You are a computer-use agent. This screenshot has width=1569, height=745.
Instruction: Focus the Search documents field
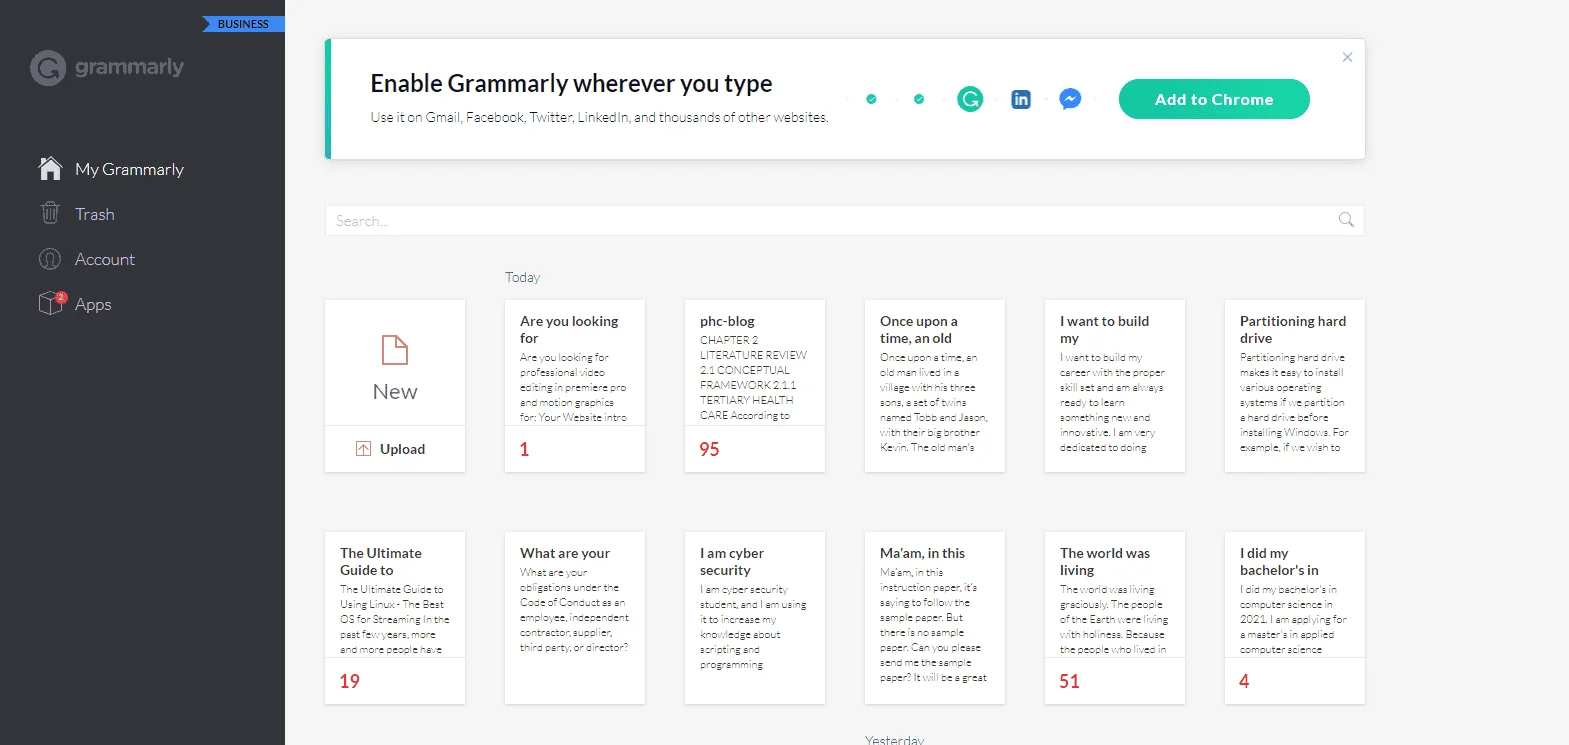(x=844, y=220)
